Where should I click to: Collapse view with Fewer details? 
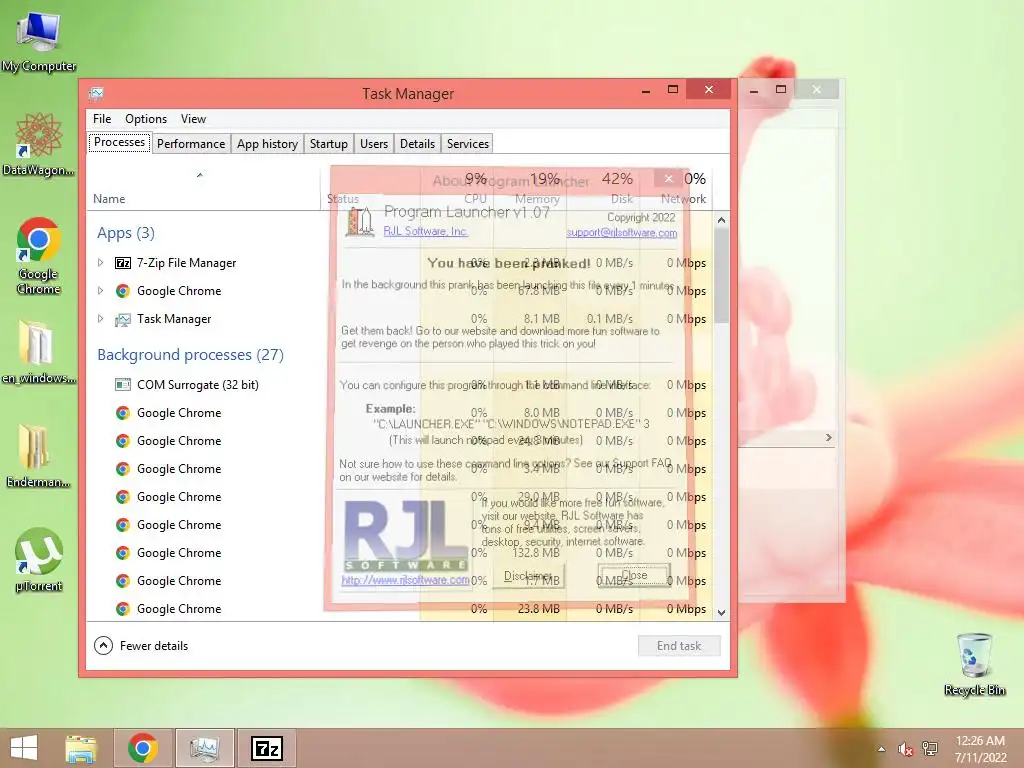(x=141, y=646)
